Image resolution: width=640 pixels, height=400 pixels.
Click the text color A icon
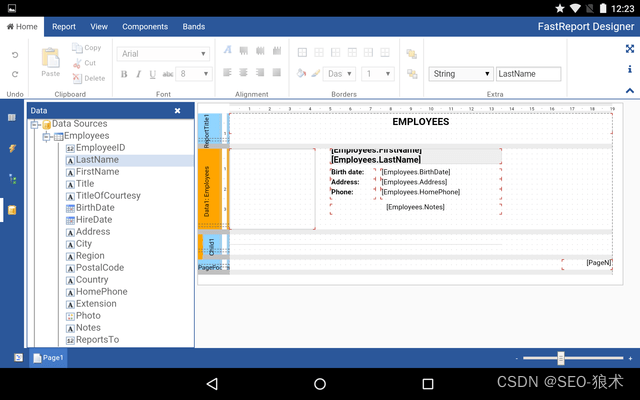[227, 50]
